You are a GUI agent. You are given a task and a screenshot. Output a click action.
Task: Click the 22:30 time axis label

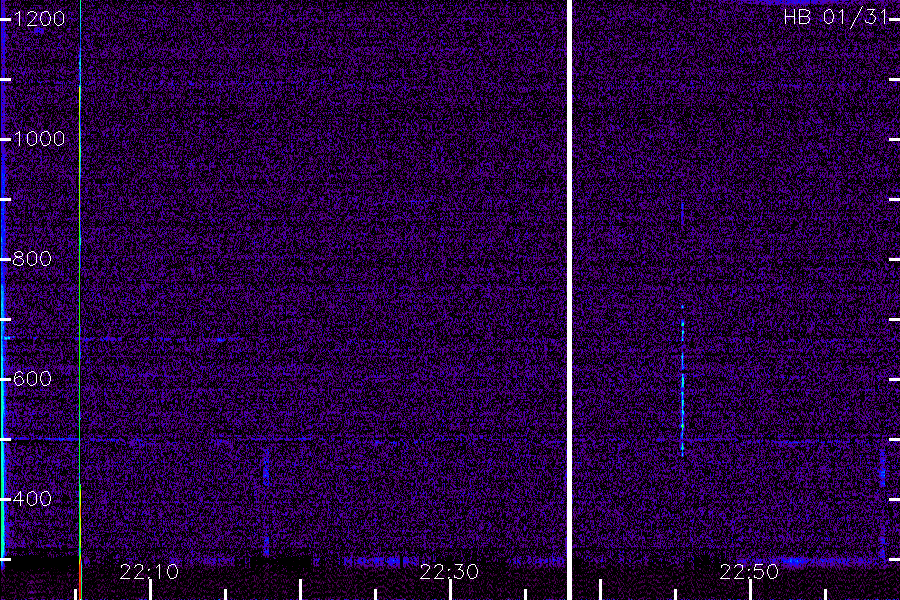449,572
